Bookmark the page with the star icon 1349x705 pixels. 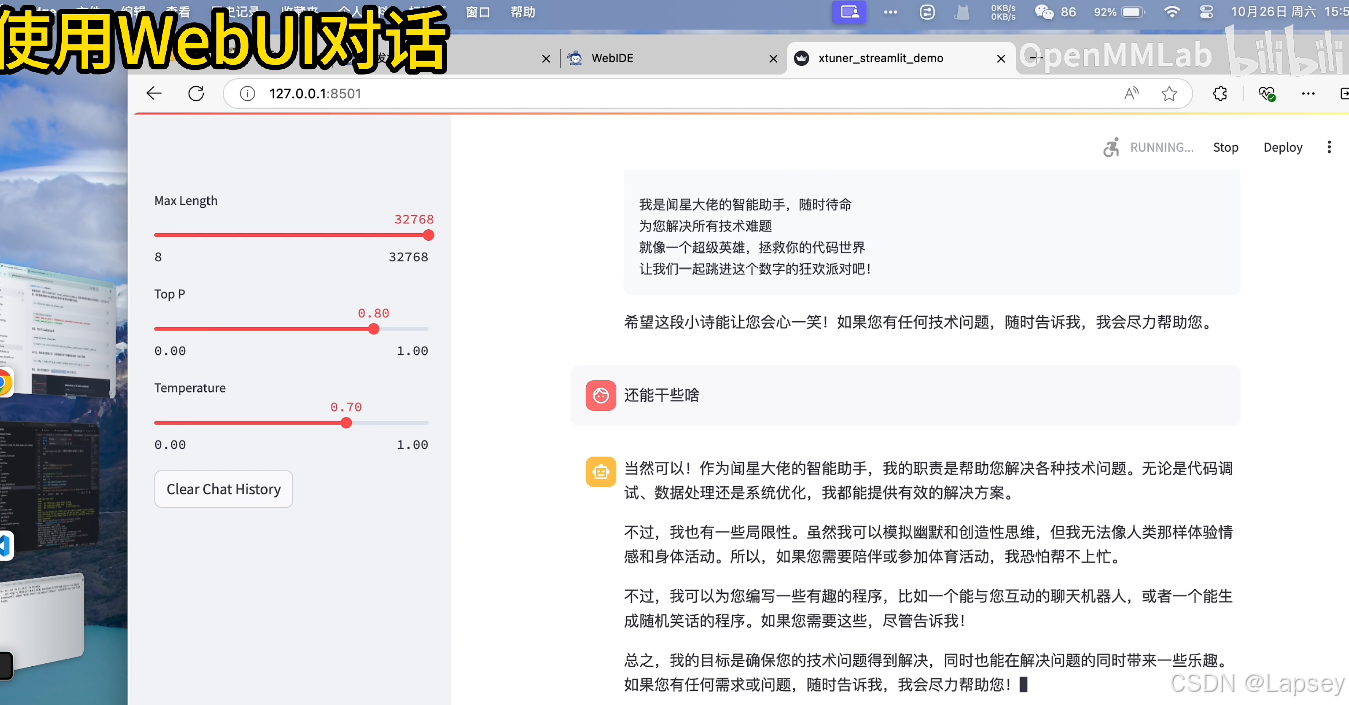pyautogui.click(x=1169, y=93)
